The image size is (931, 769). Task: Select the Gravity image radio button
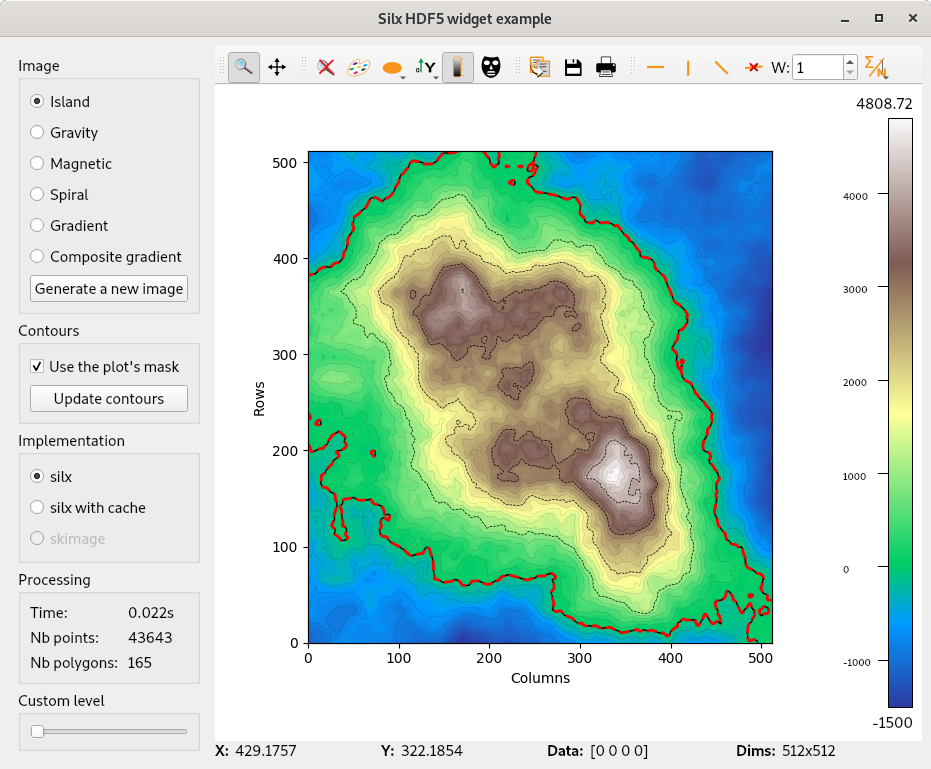(x=37, y=132)
